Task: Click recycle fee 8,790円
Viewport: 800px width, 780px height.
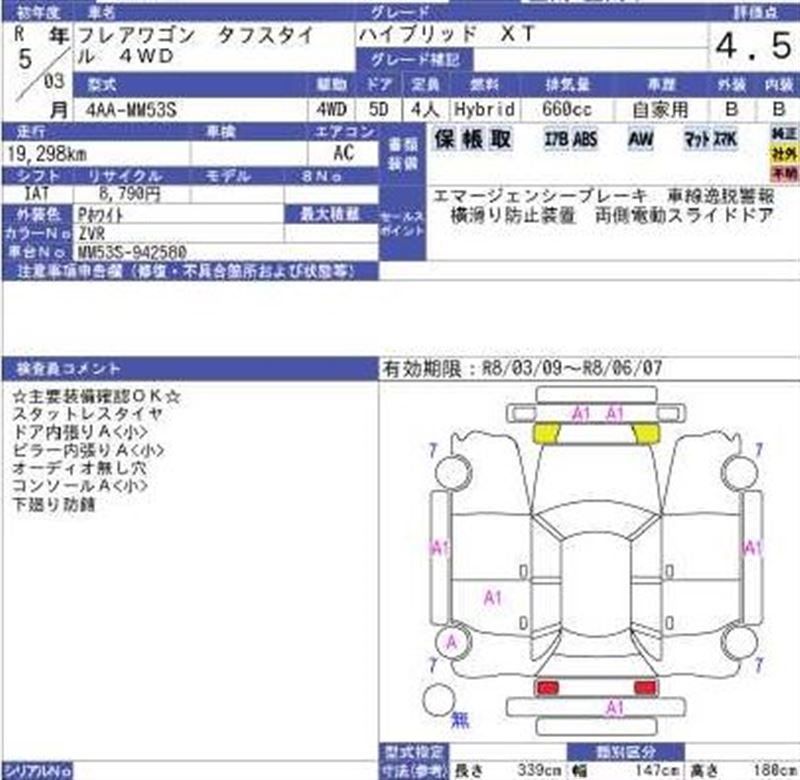Action: click(x=130, y=194)
